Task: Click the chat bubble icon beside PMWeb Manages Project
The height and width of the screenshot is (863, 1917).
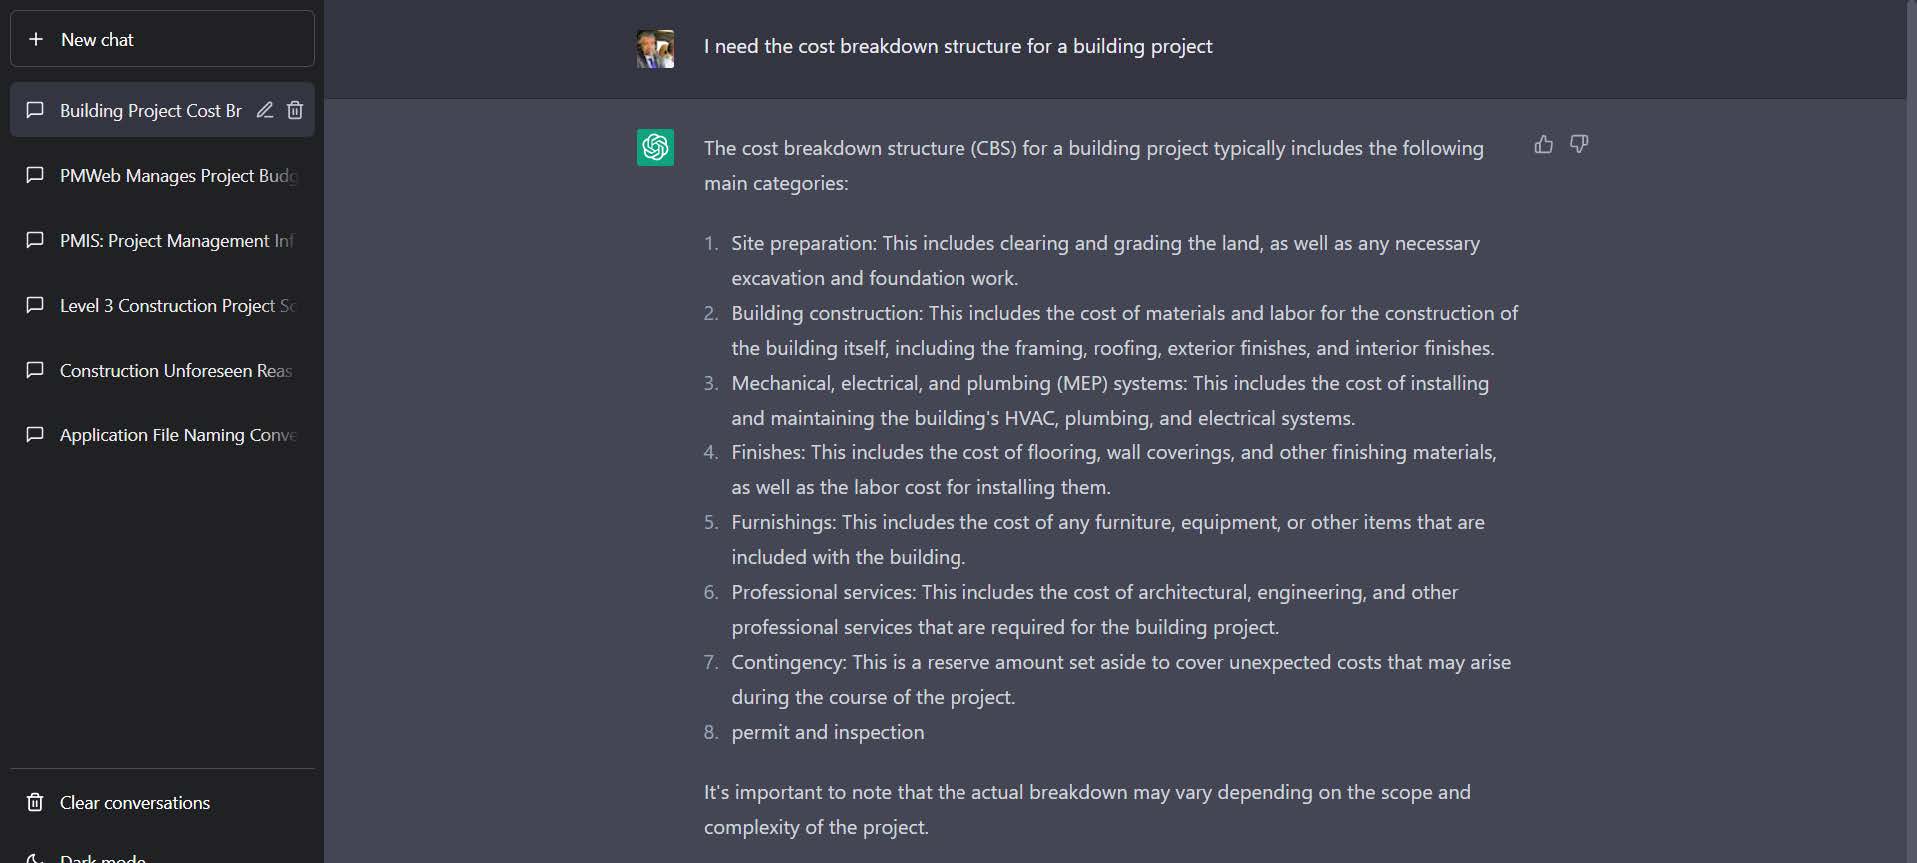Action: pos(35,175)
